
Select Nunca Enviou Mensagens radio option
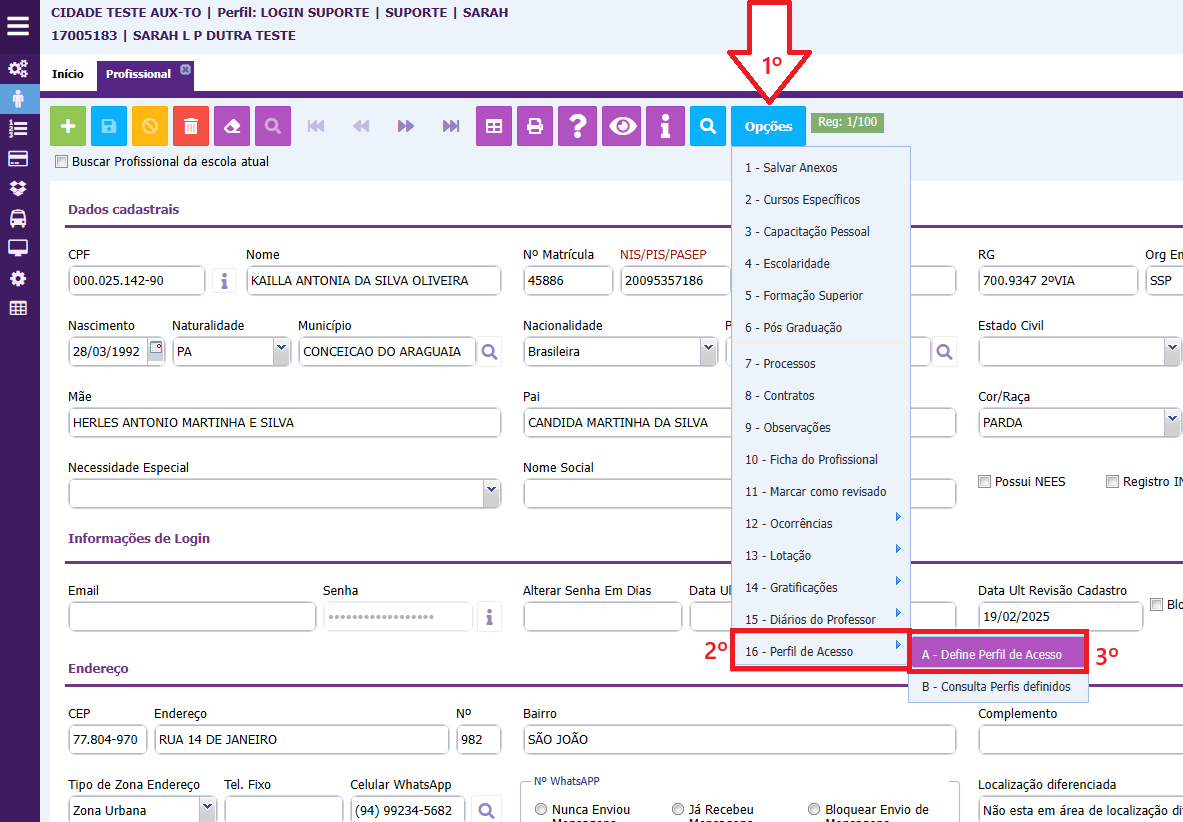[541, 809]
